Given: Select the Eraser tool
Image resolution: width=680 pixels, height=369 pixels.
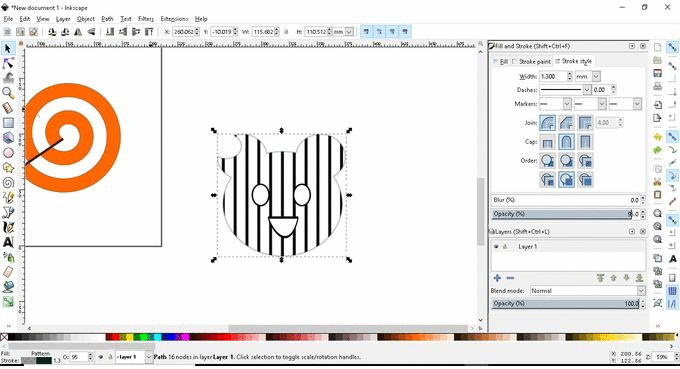Looking at the screenshot, I should click(8, 272).
